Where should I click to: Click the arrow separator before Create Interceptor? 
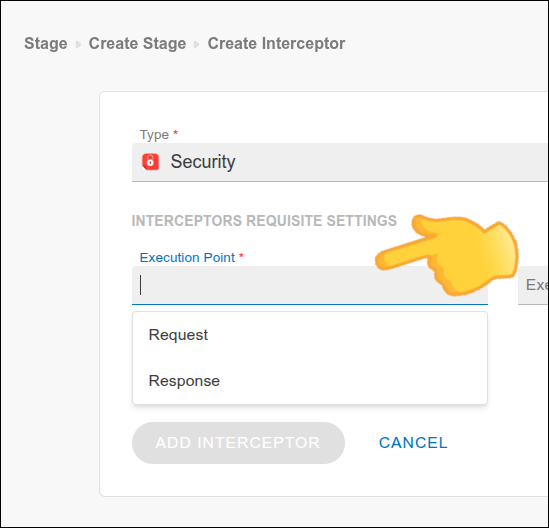pos(197,44)
